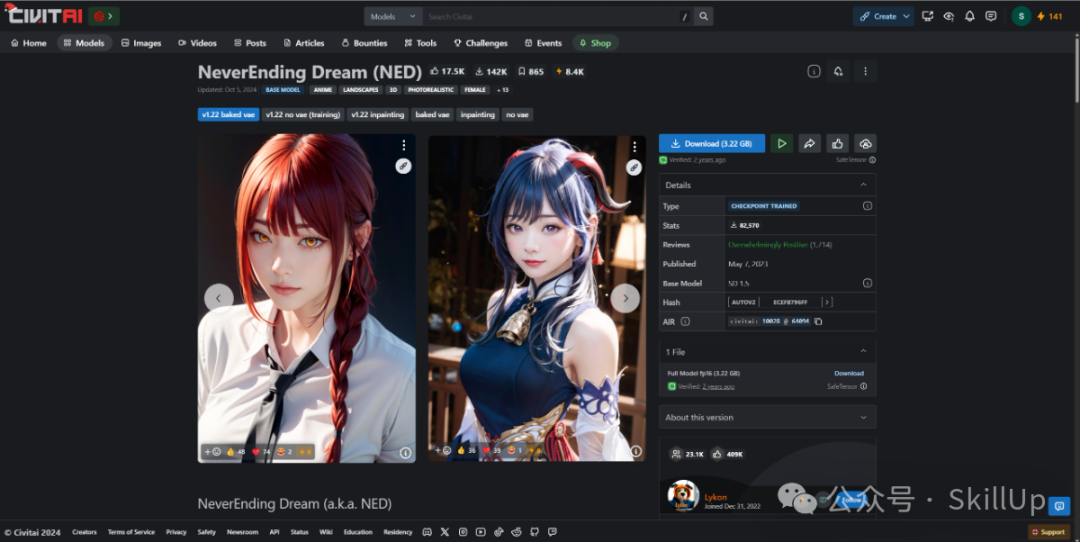This screenshot has width=1080, height=542.
Task: Click info icon on blue-haired image
Action: (636, 451)
